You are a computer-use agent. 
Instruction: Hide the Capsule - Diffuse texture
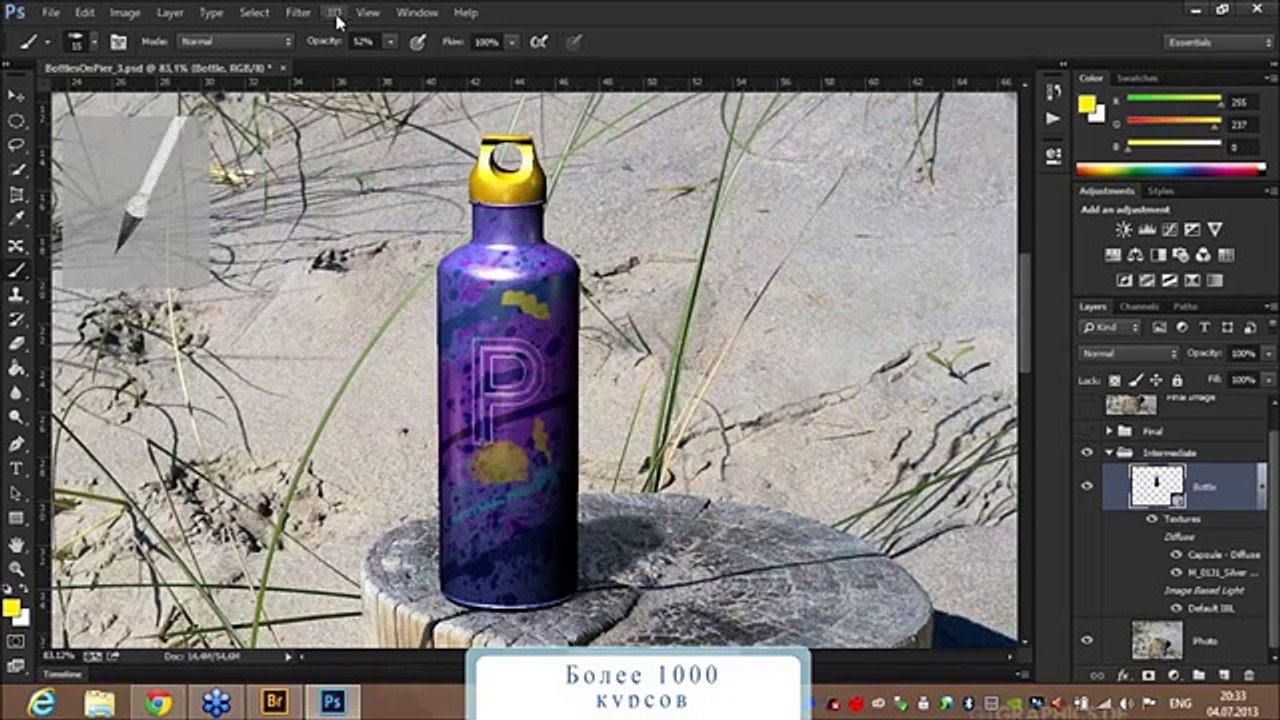[x=1176, y=554]
